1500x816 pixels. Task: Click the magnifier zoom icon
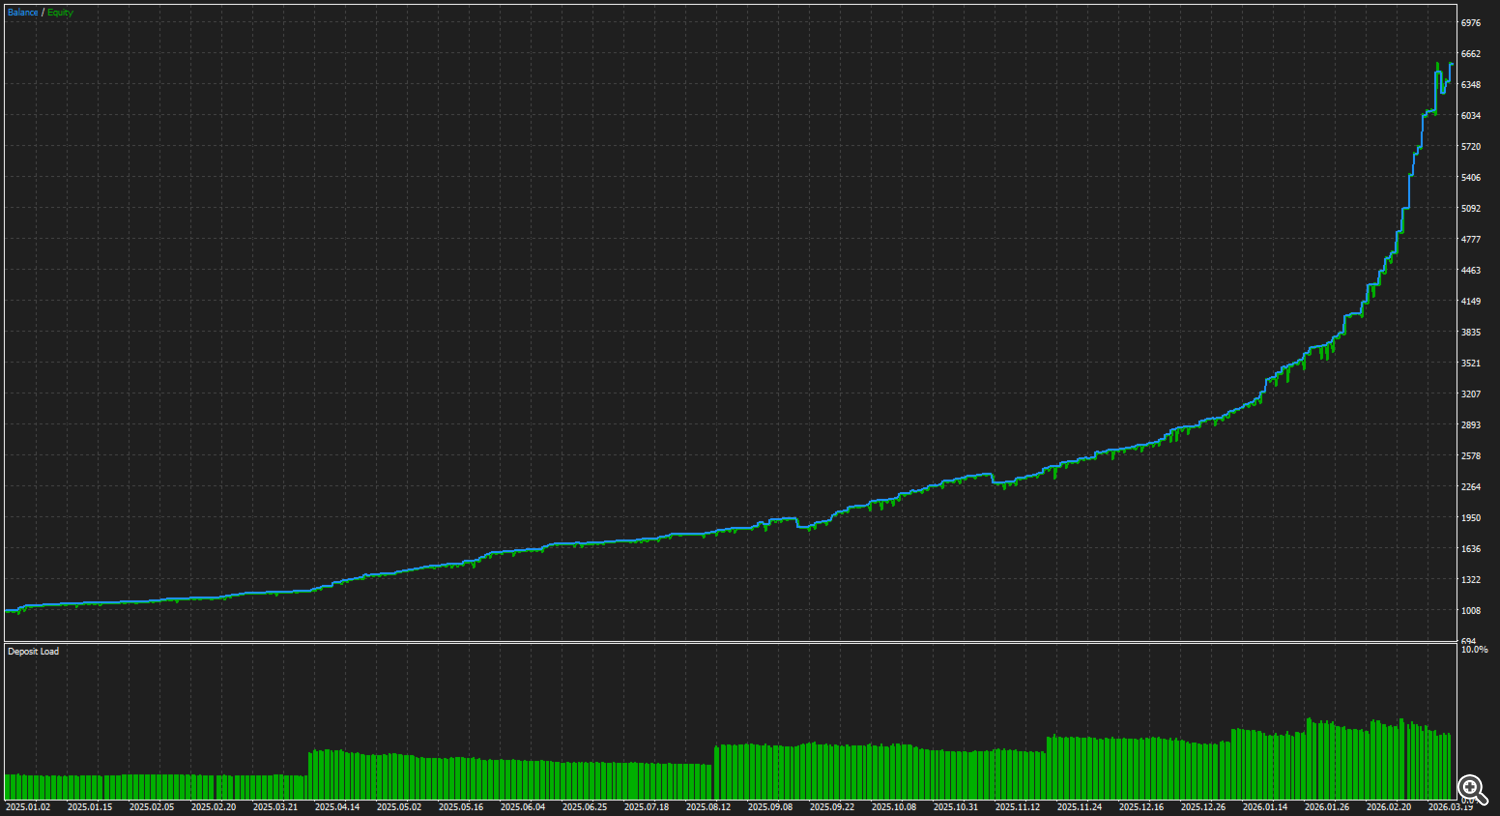coord(1472,789)
